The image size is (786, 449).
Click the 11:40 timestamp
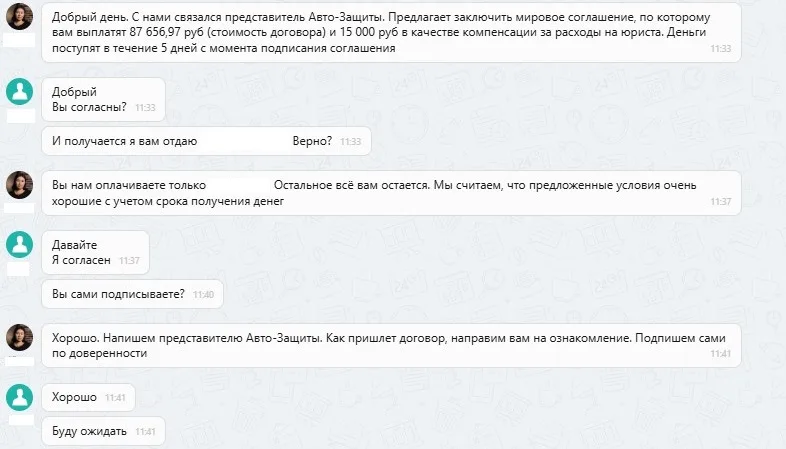(x=203, y=295)
